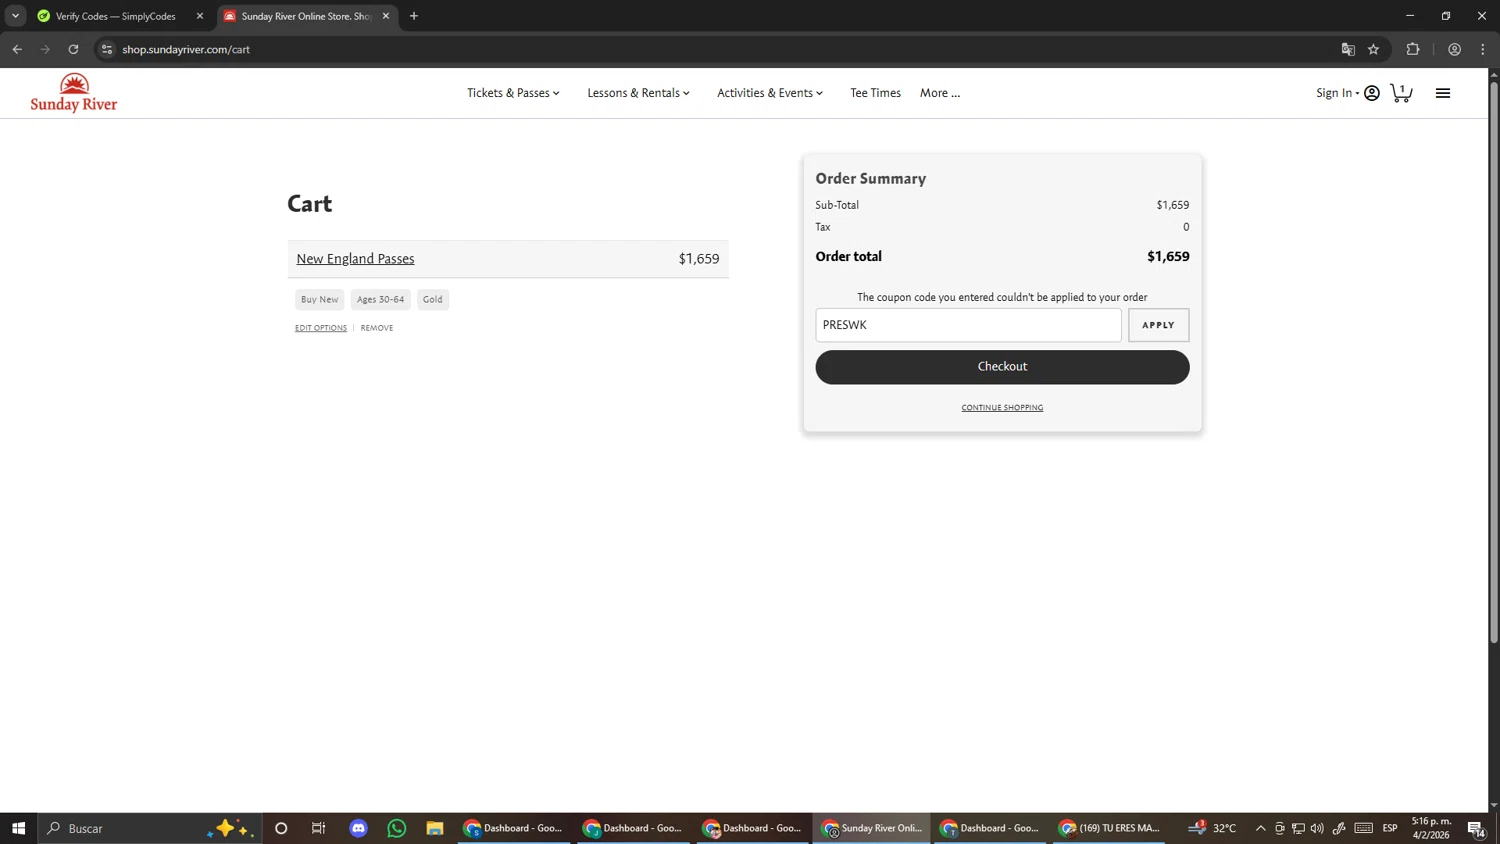Image resolution: width=1500 pixels, height=844 pixels.
Task: Click the Buy New tag
Action: click(320, 299)
